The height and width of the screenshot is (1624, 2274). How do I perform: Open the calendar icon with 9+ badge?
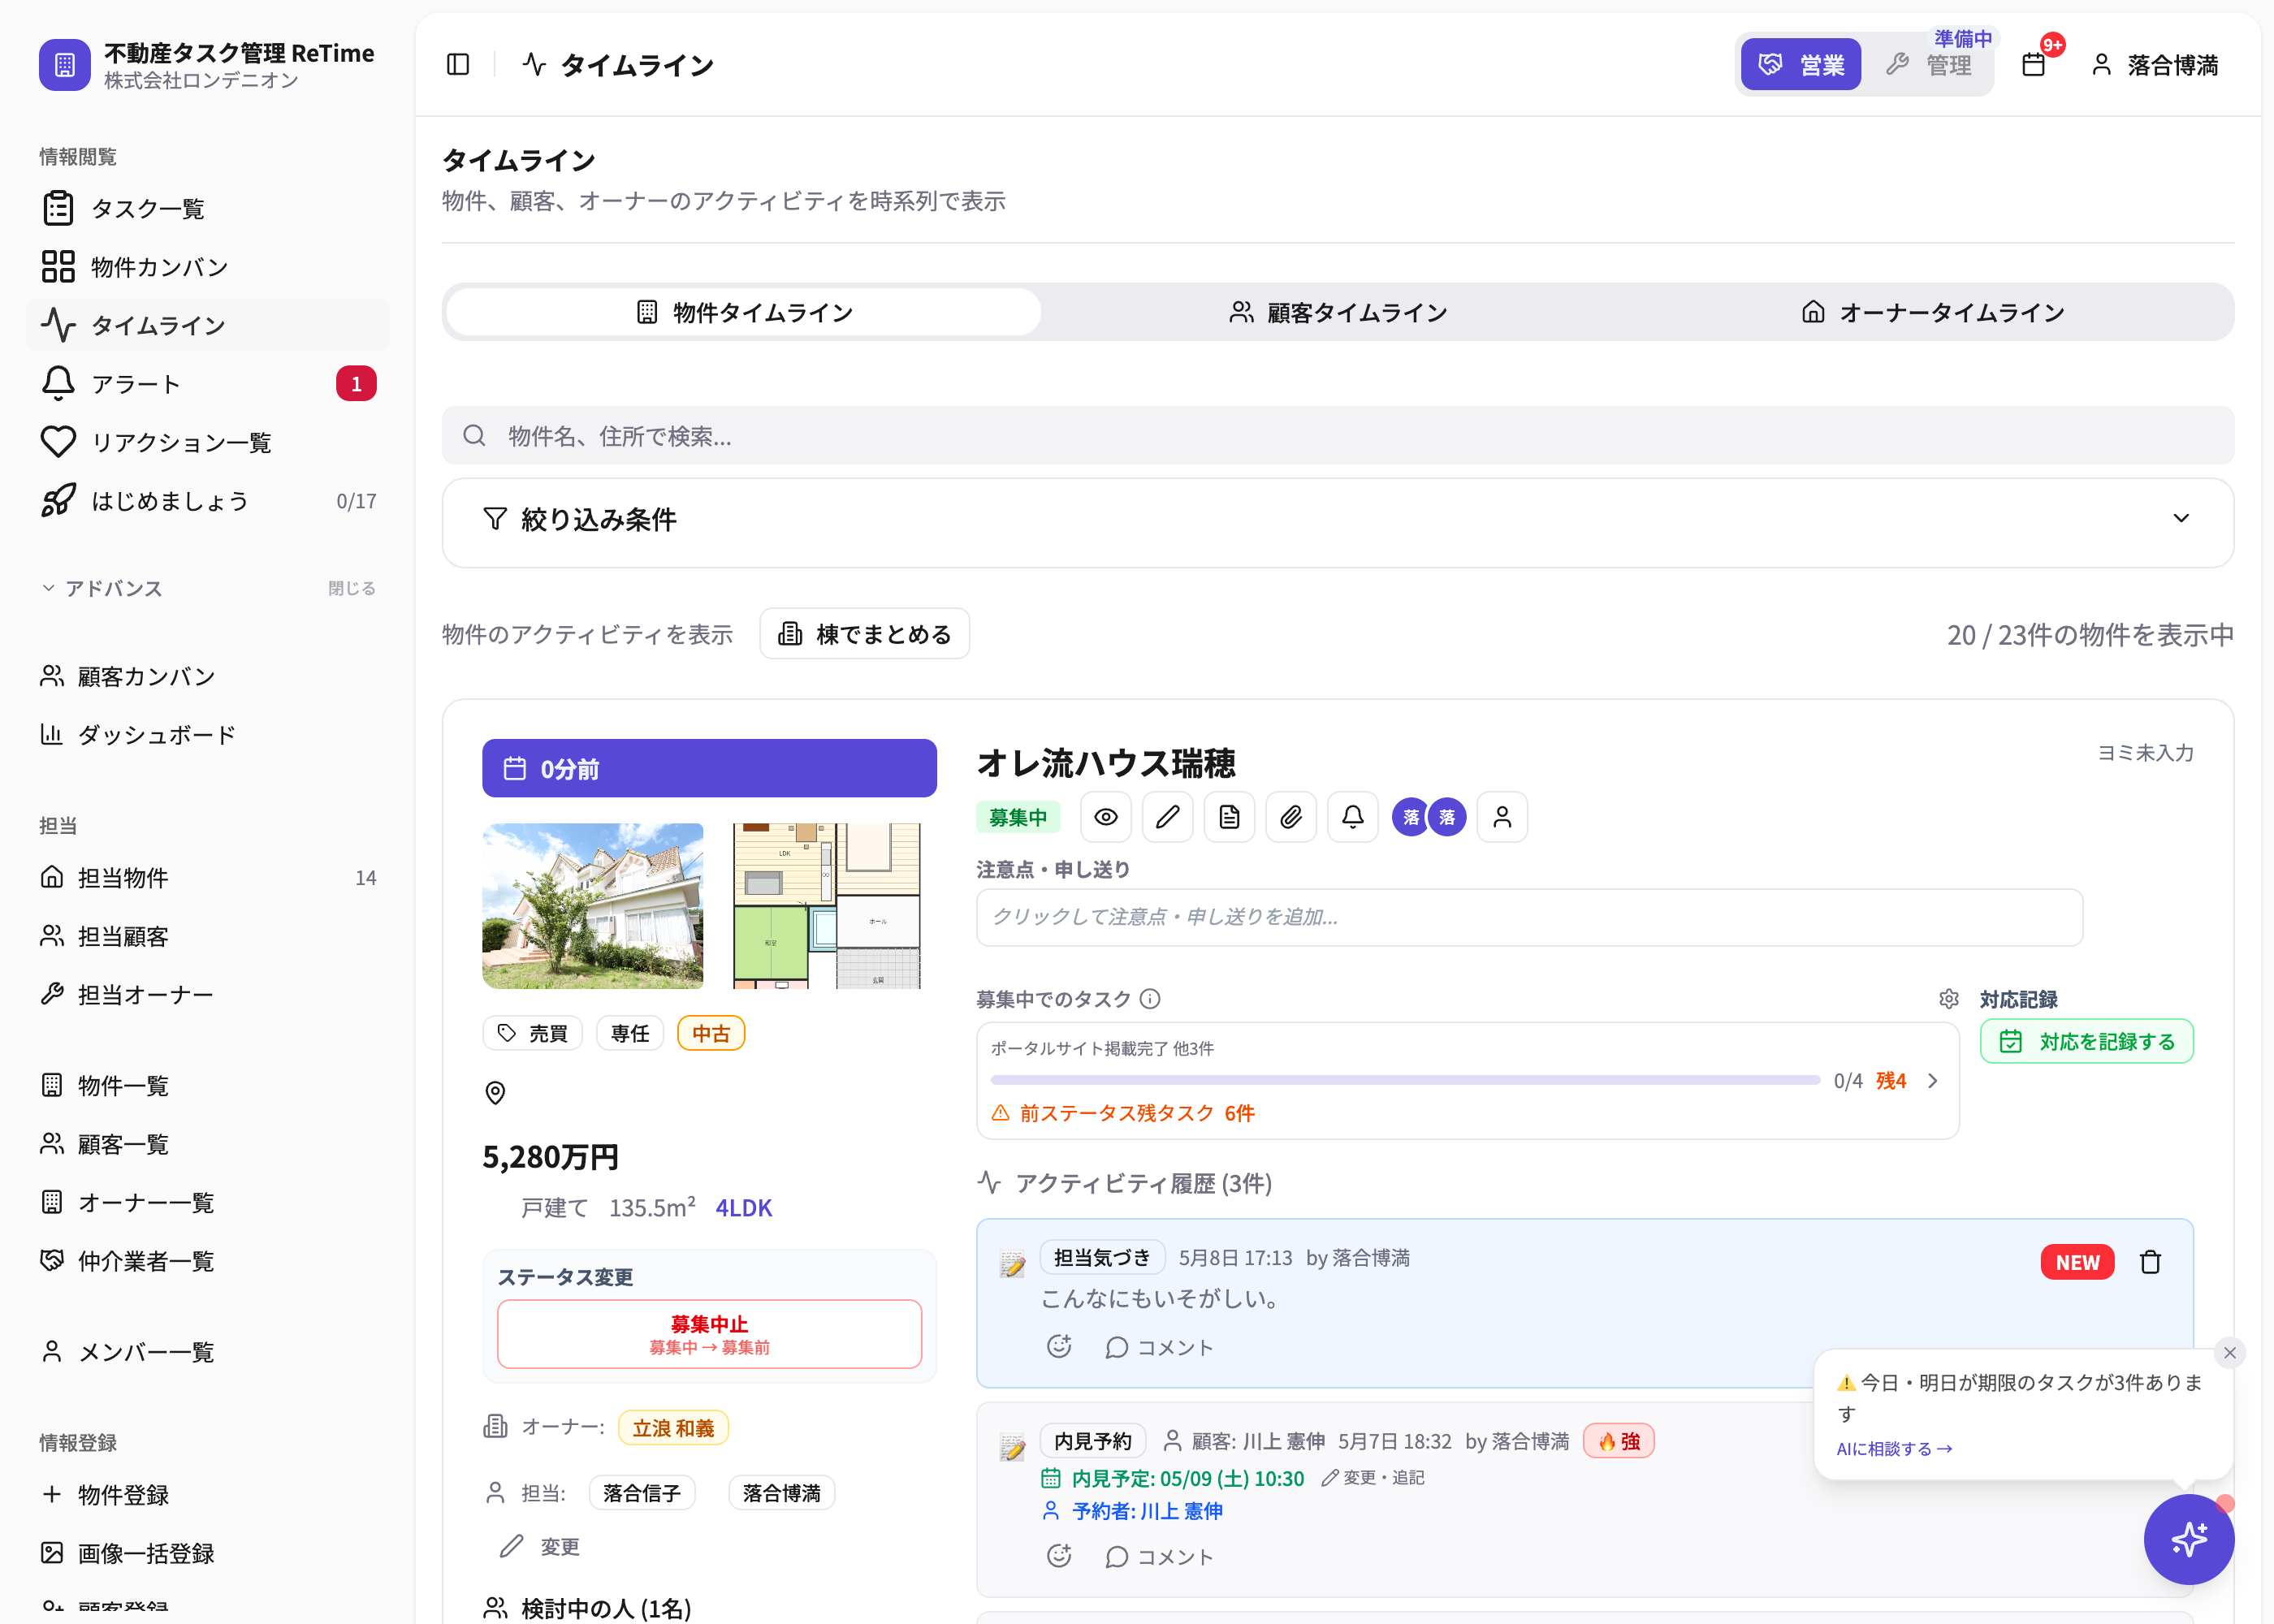(x=2034, y=65)
